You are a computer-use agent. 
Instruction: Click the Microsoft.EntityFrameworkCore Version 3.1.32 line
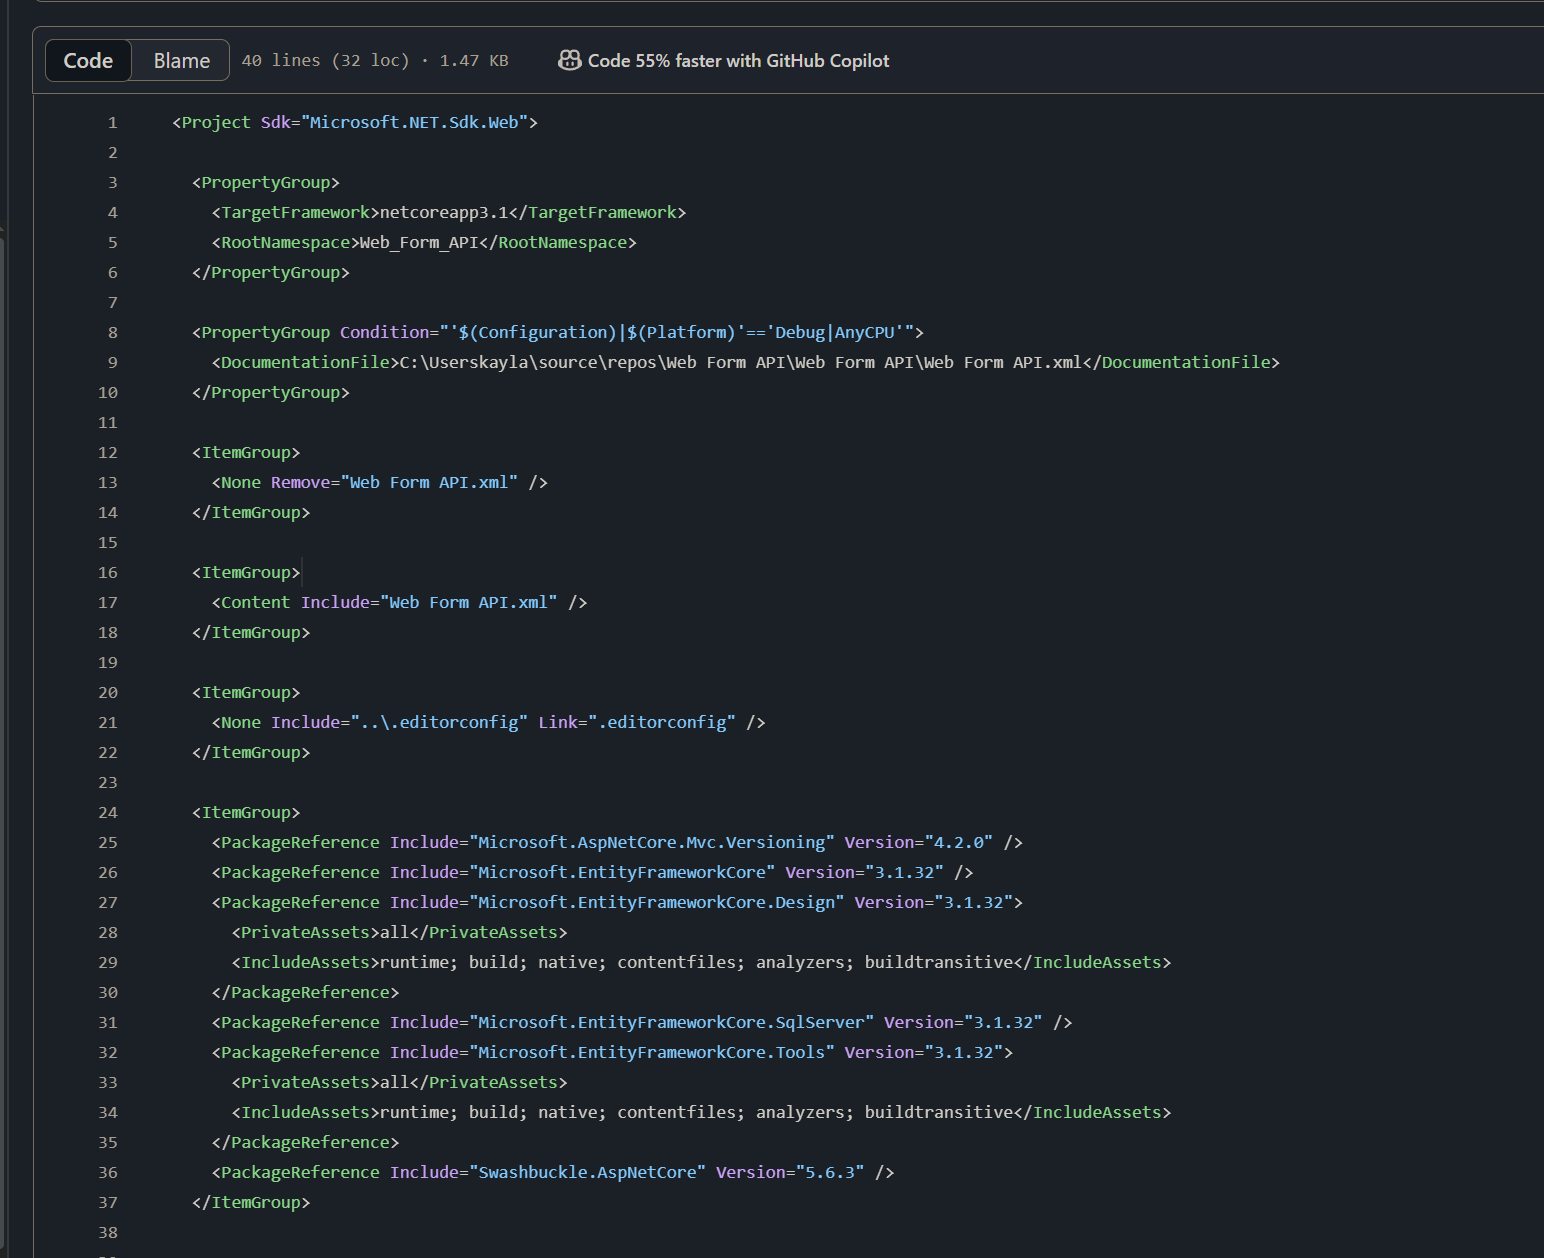(593, 872)
